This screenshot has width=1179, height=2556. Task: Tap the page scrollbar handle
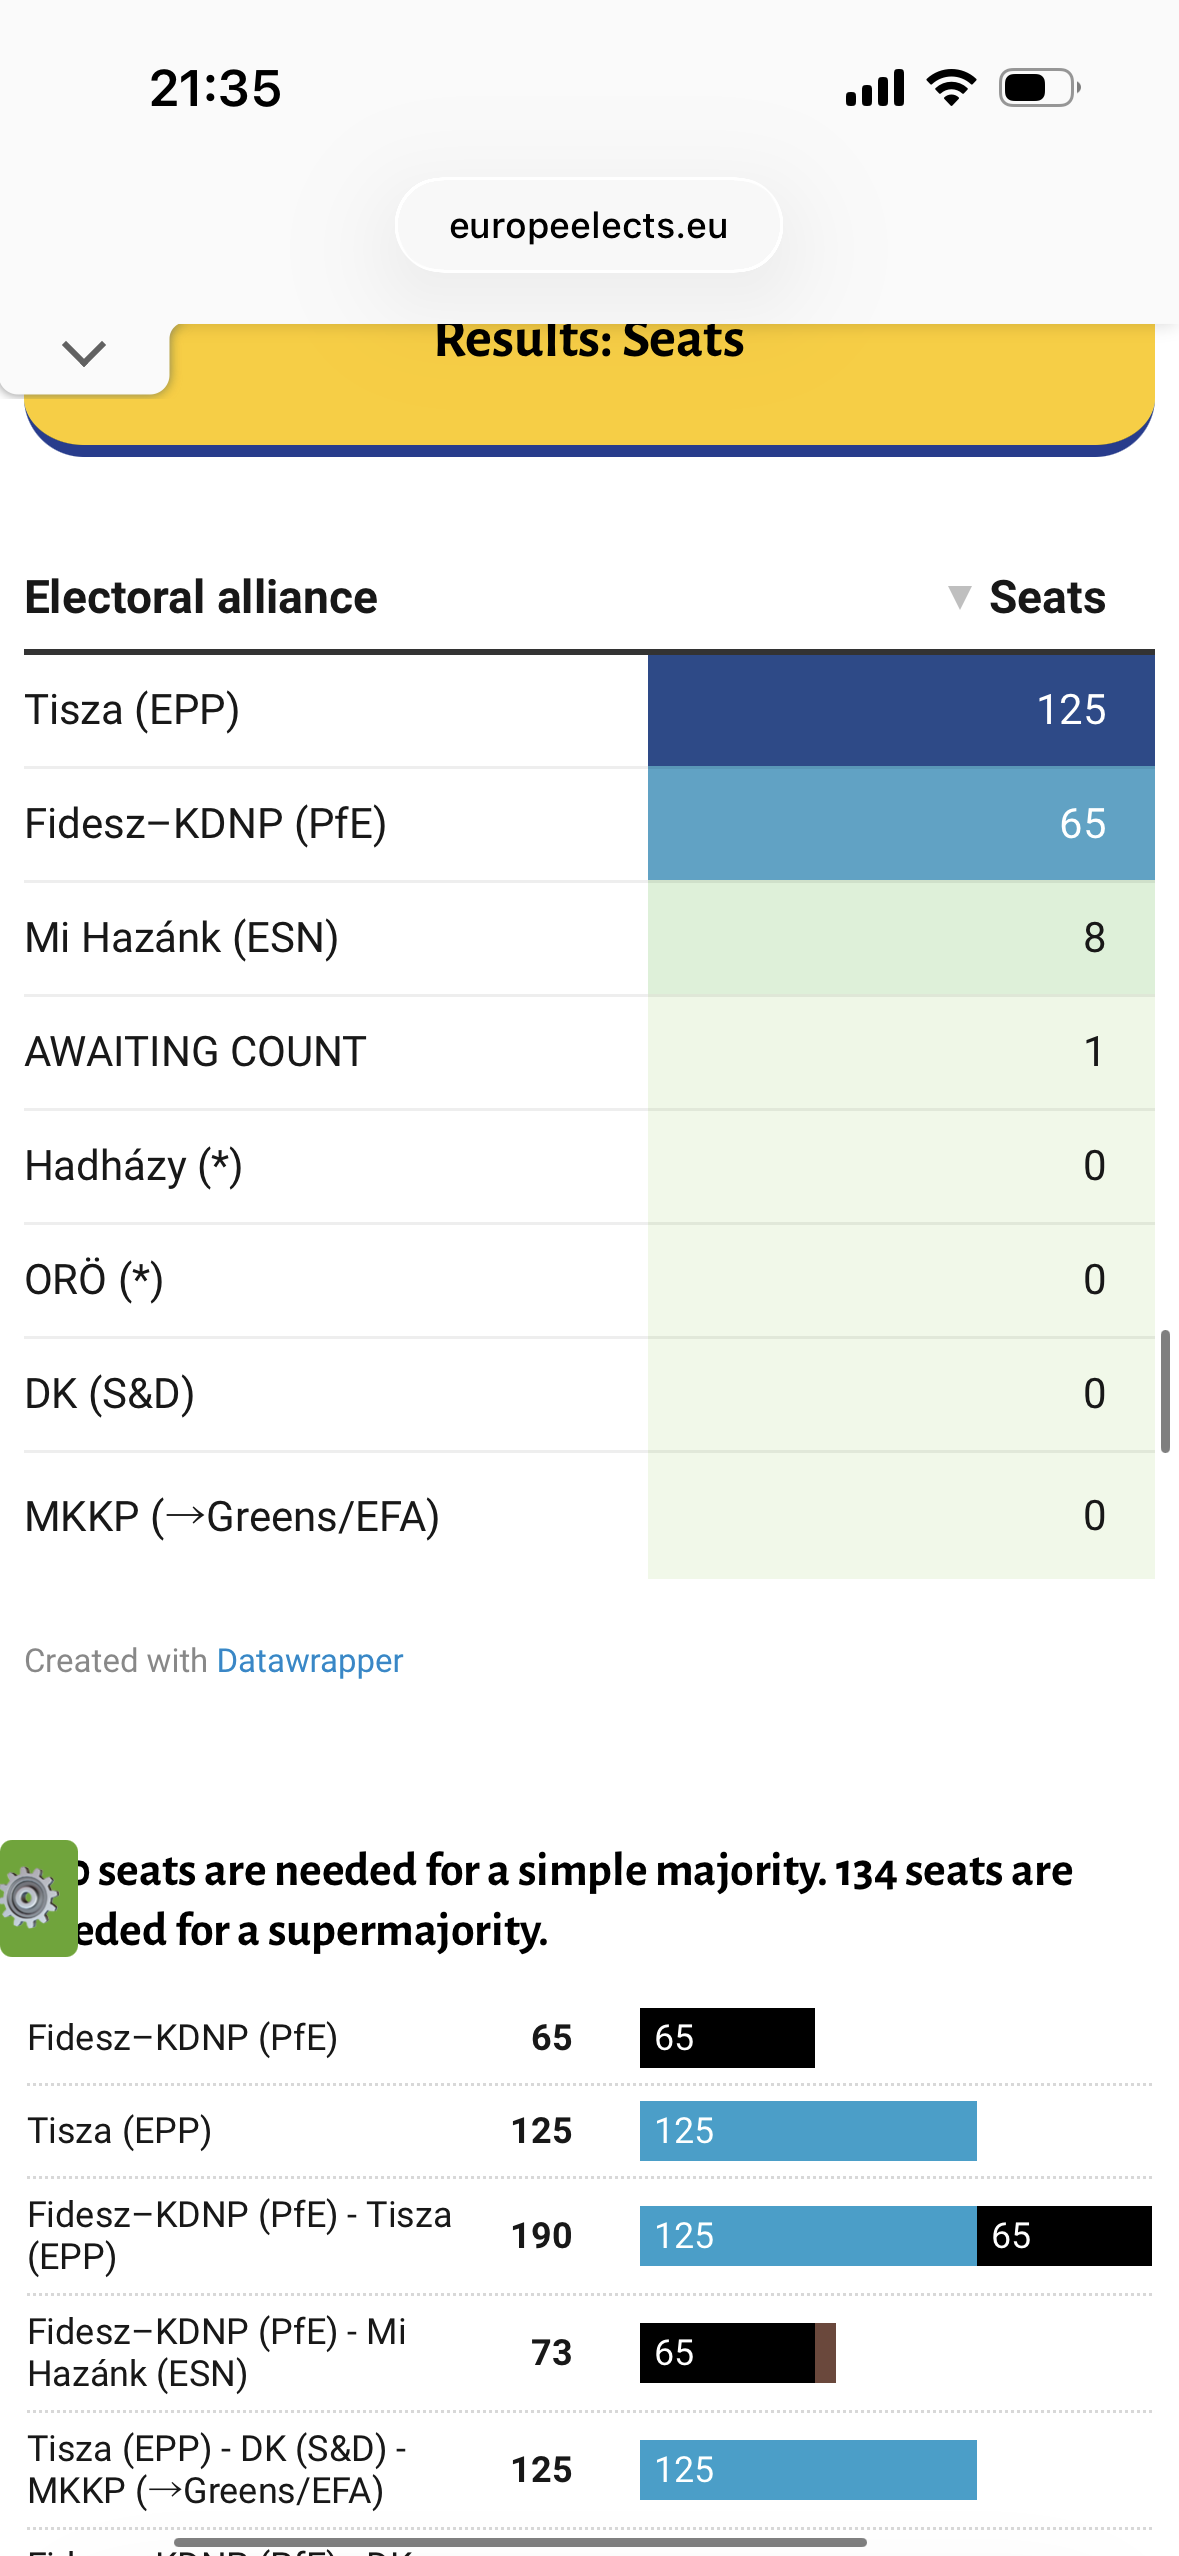pos(1165,1390)
